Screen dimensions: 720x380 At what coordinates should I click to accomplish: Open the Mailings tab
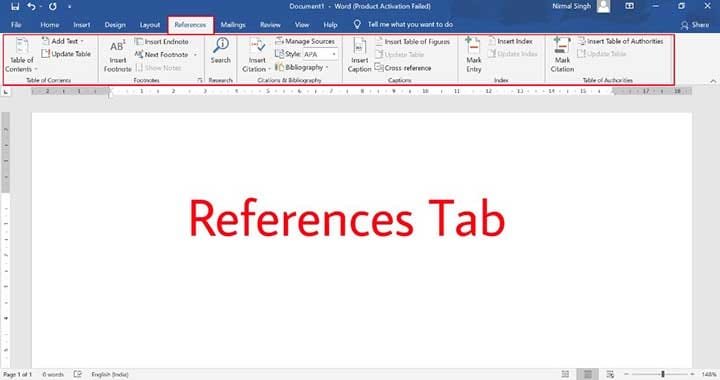233,25
